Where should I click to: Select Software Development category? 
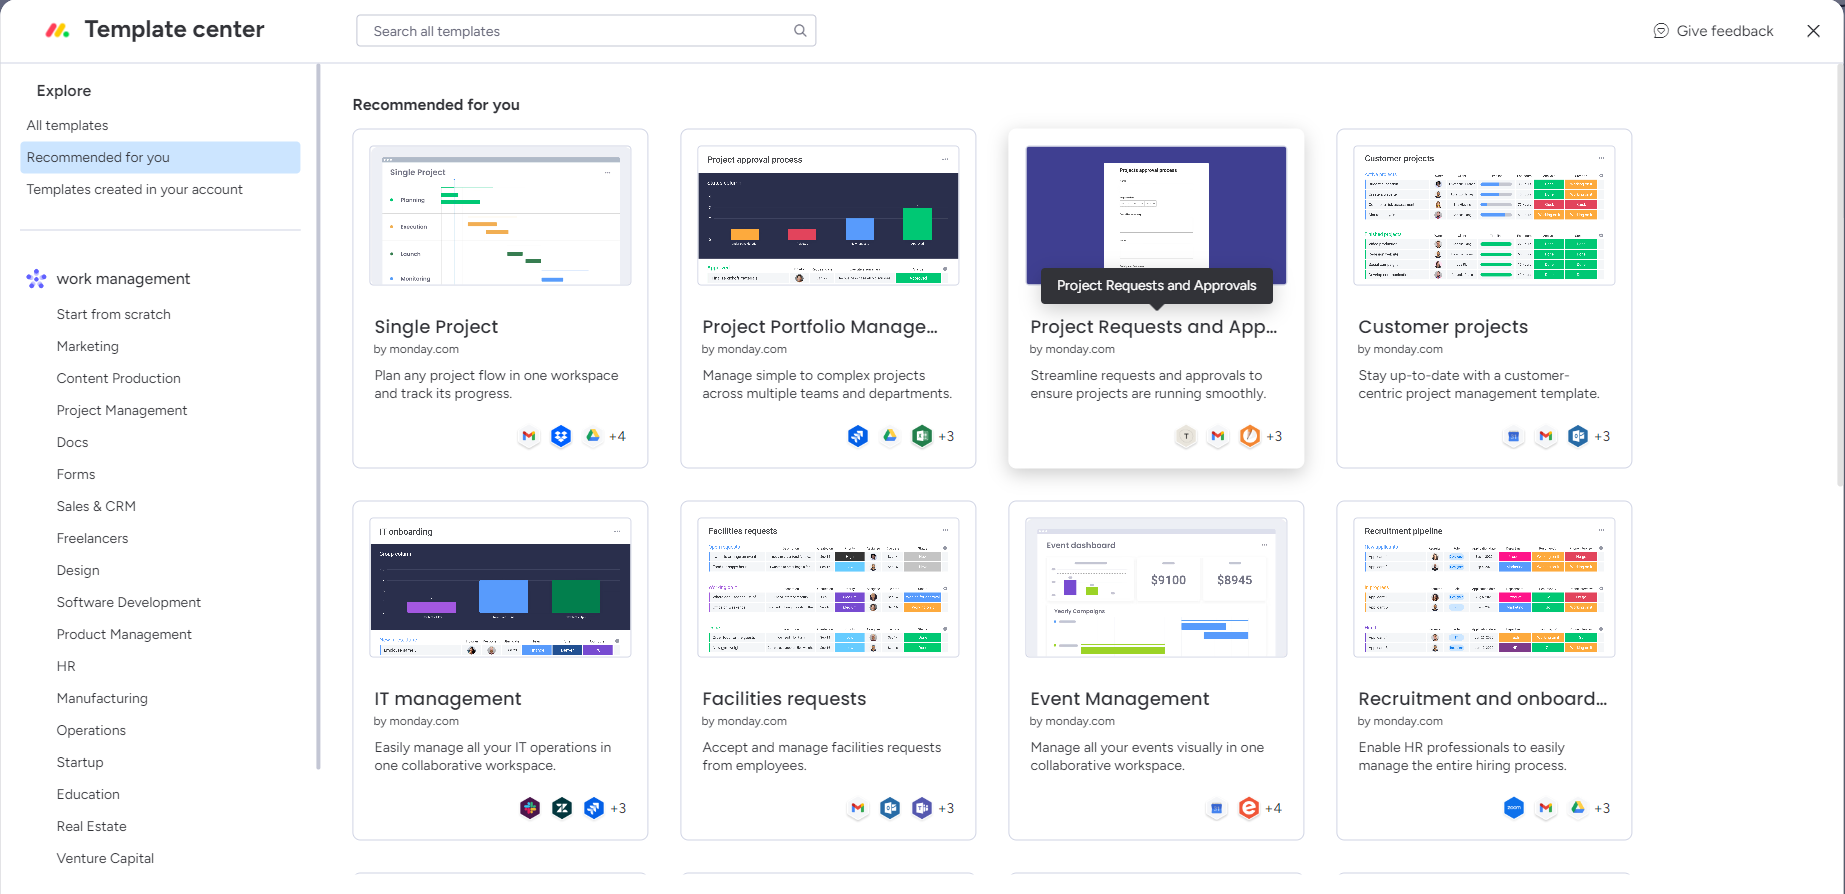[x=129, y=602]
